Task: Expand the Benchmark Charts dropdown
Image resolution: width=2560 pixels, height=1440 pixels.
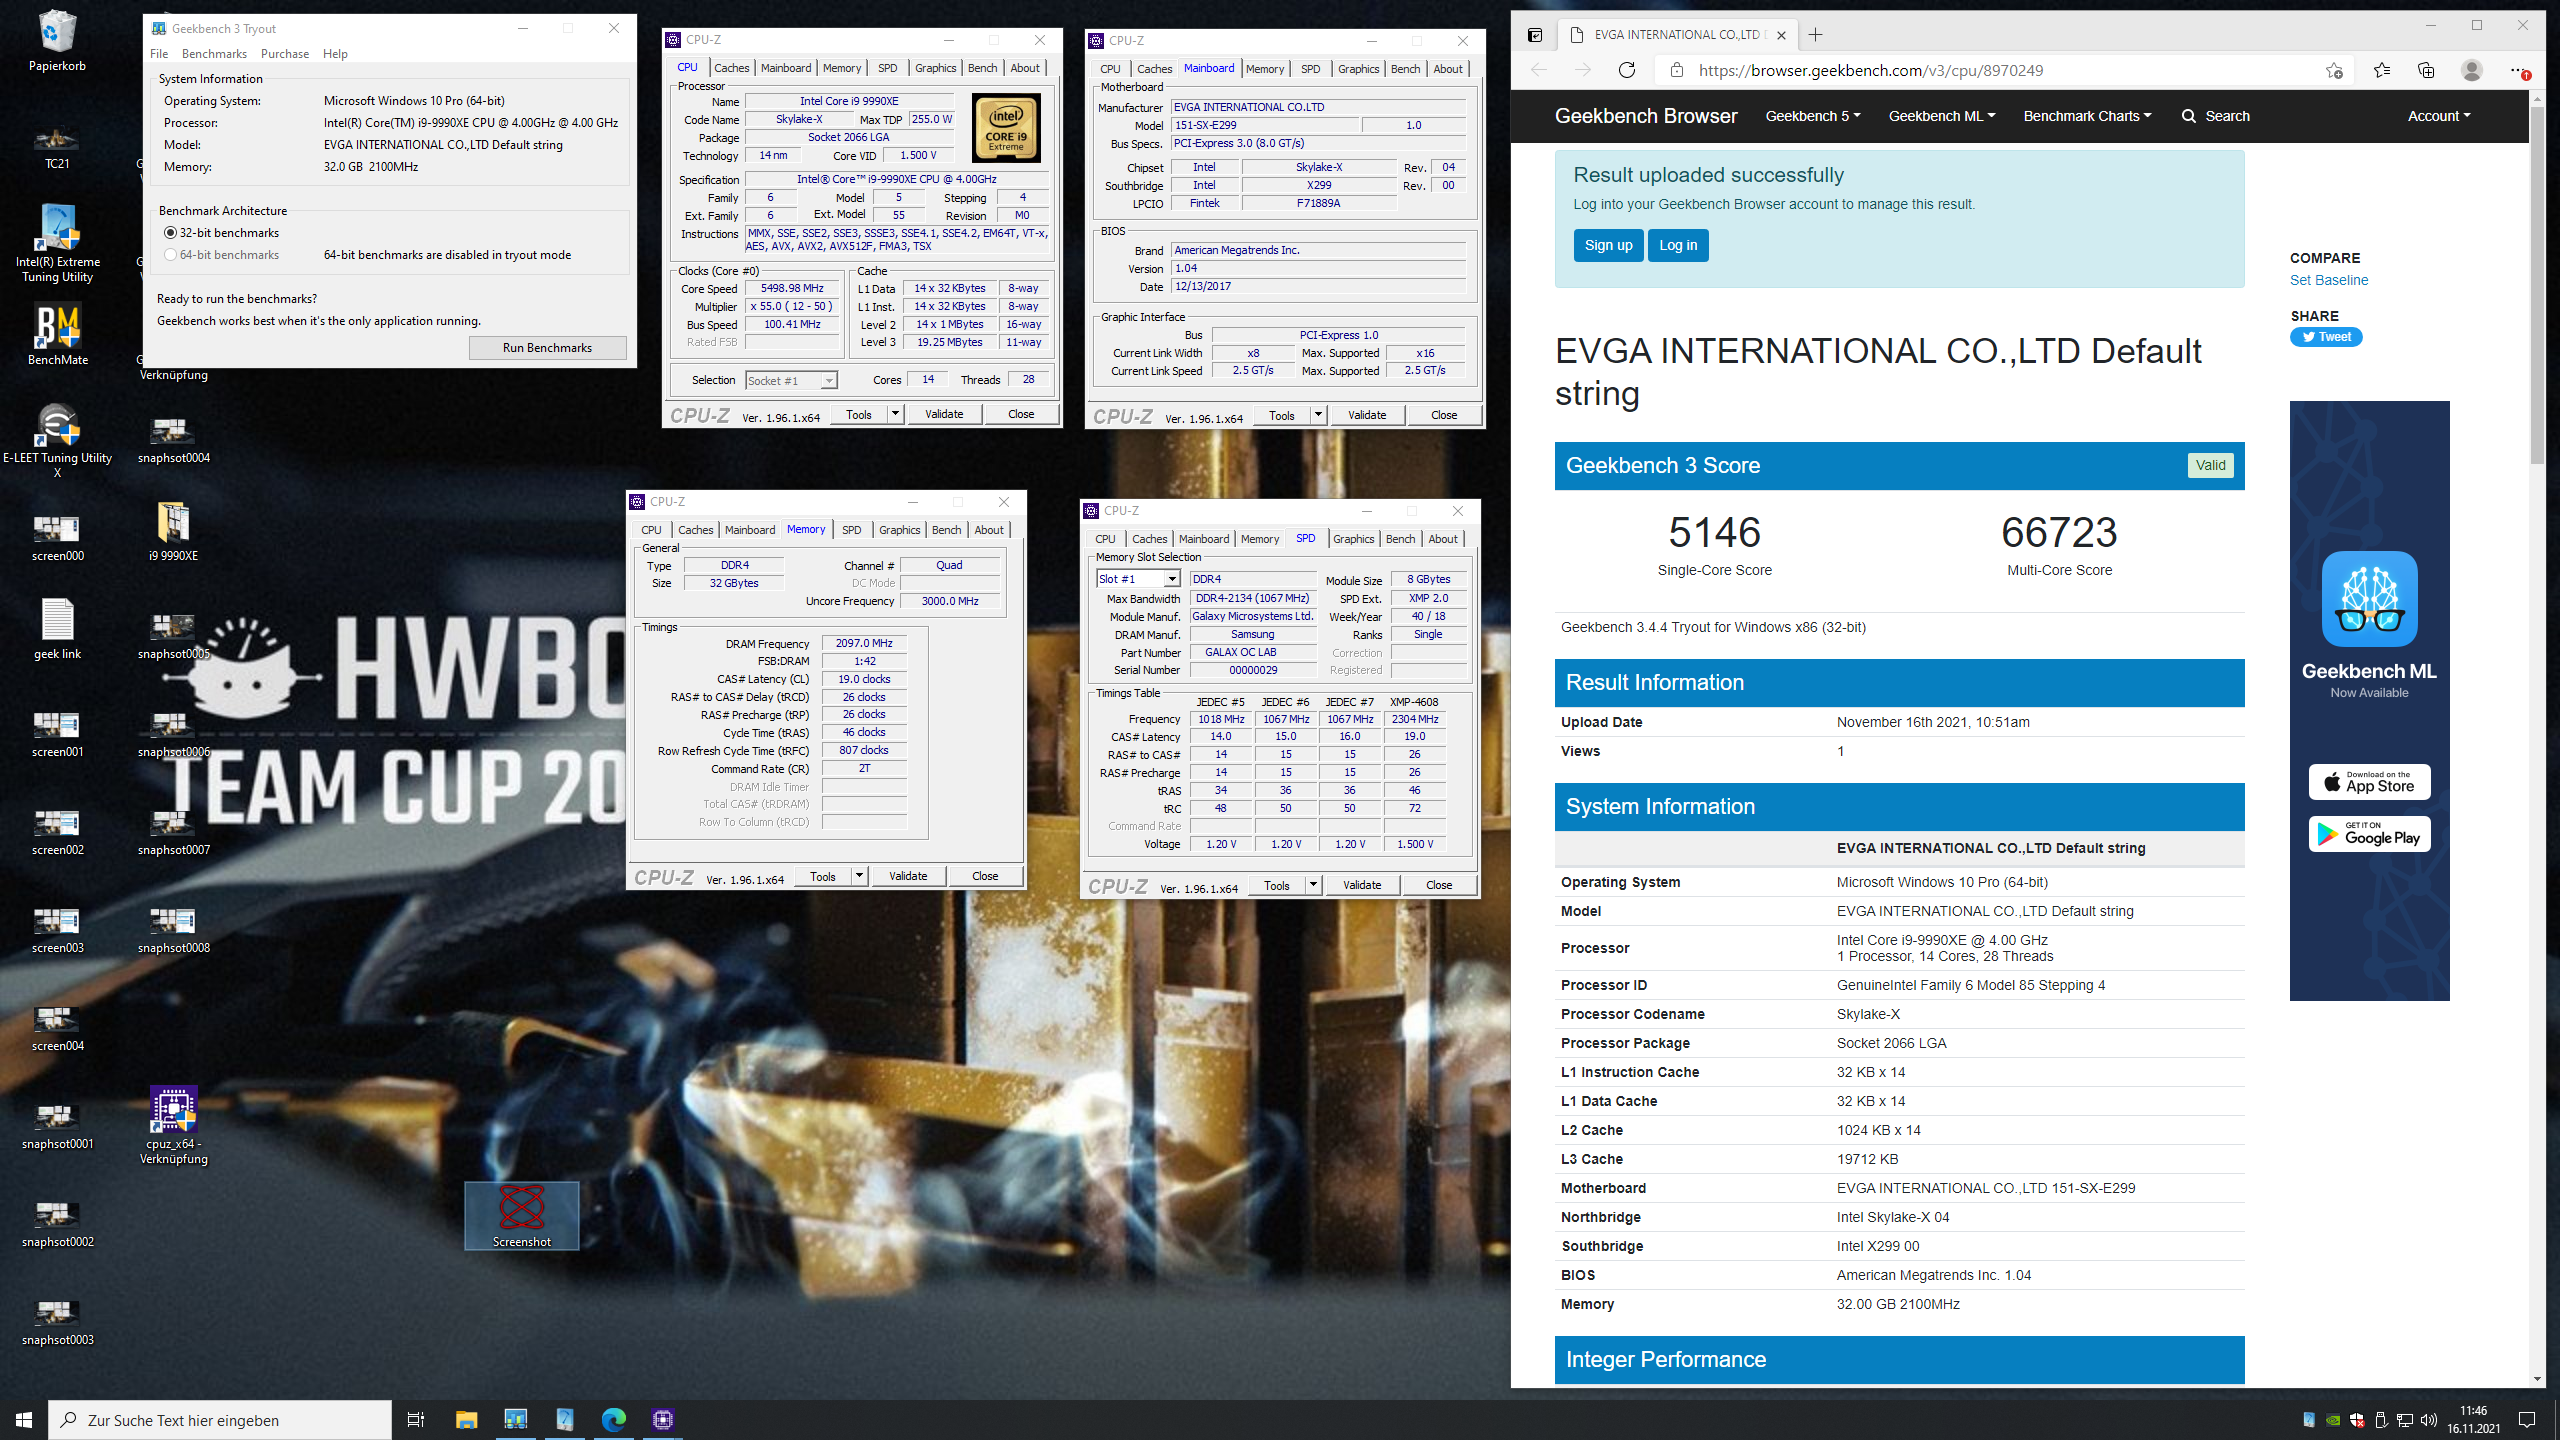Action: tap(2087, 116)
